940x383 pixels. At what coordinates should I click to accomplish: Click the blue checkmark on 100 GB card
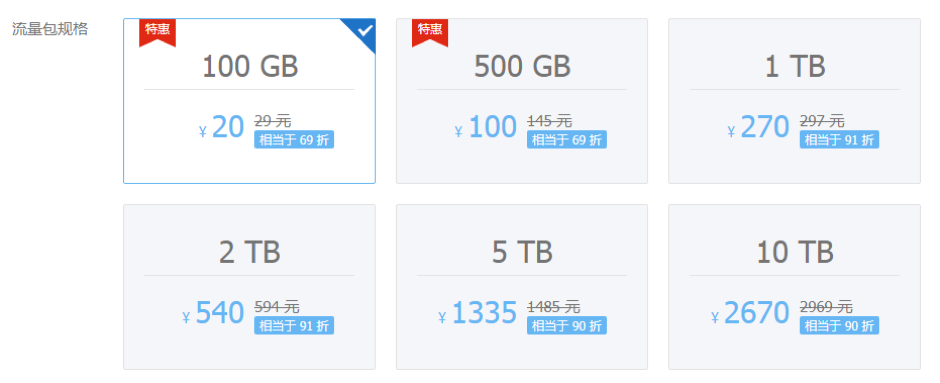point(364,30)
